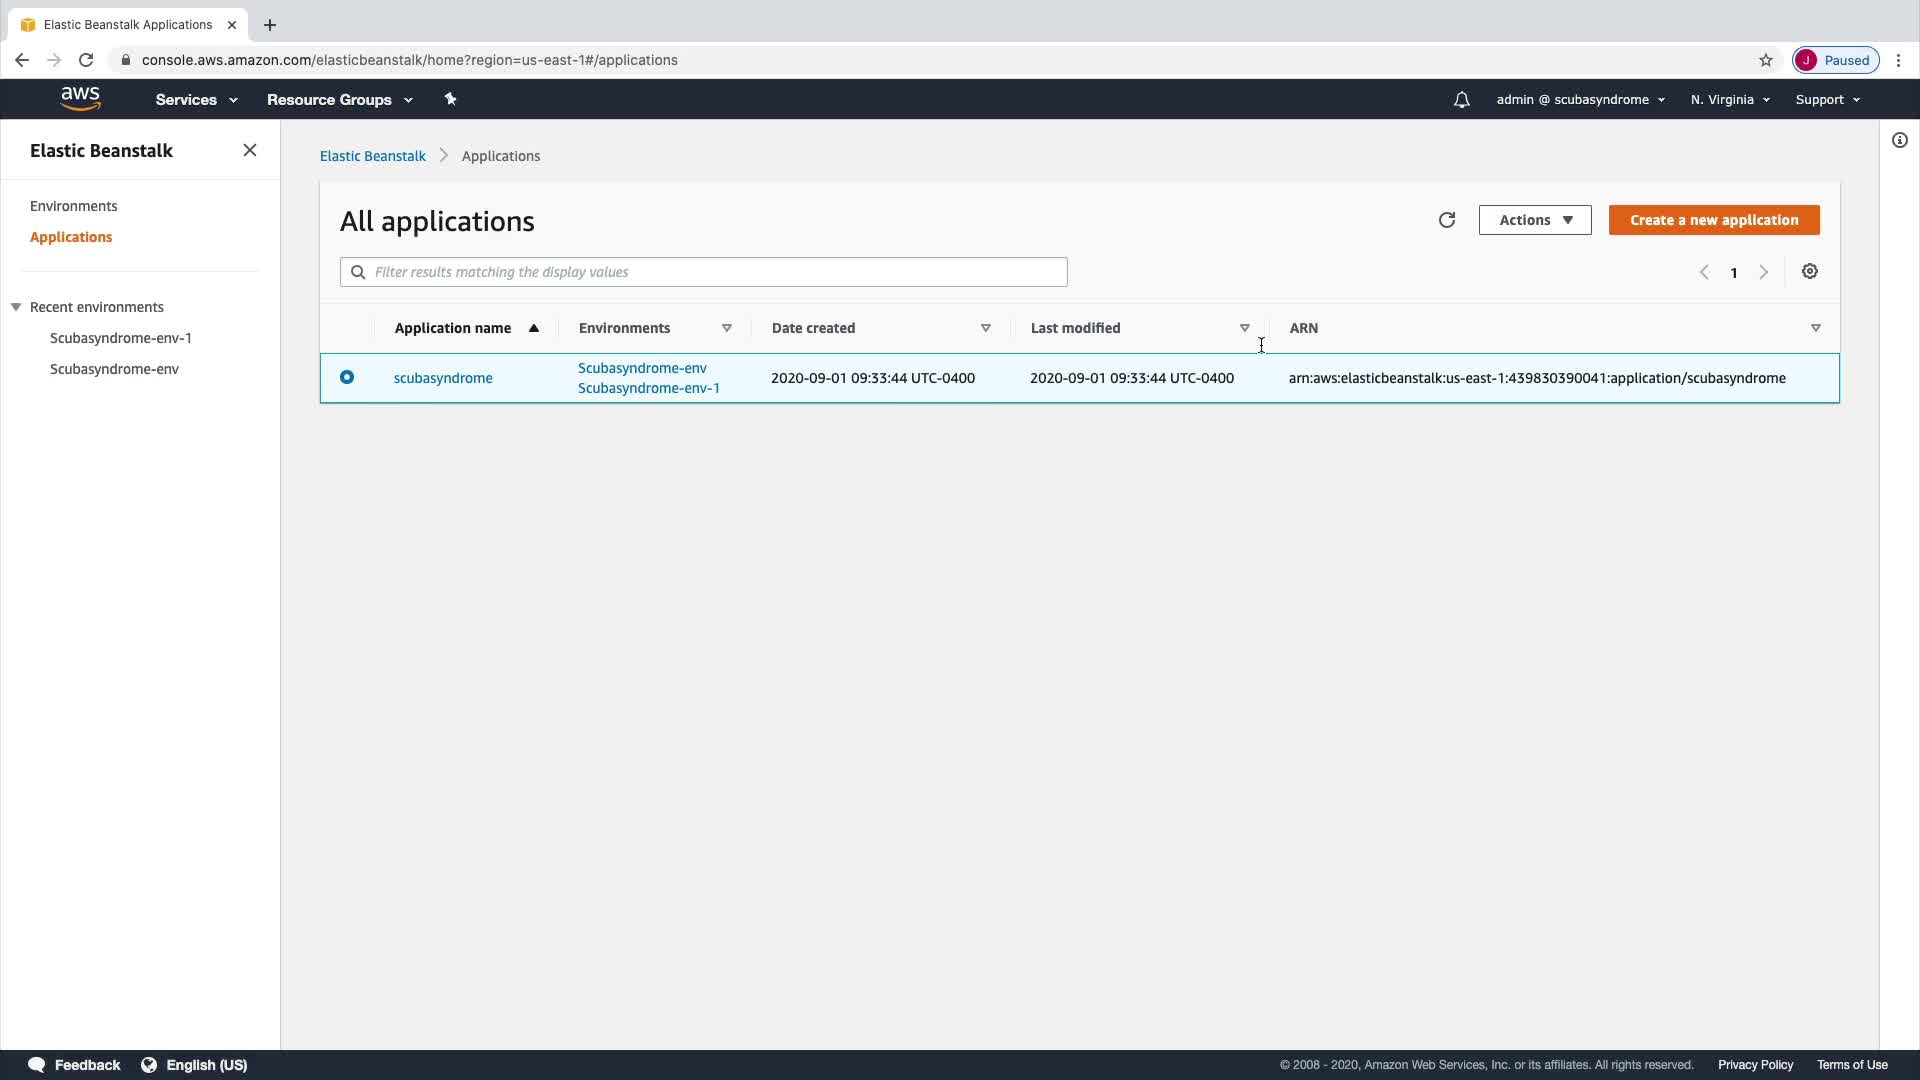Click the pin shortcuts icon
The height and width of the screenshot is (1080, 1920).
(450, 99)
